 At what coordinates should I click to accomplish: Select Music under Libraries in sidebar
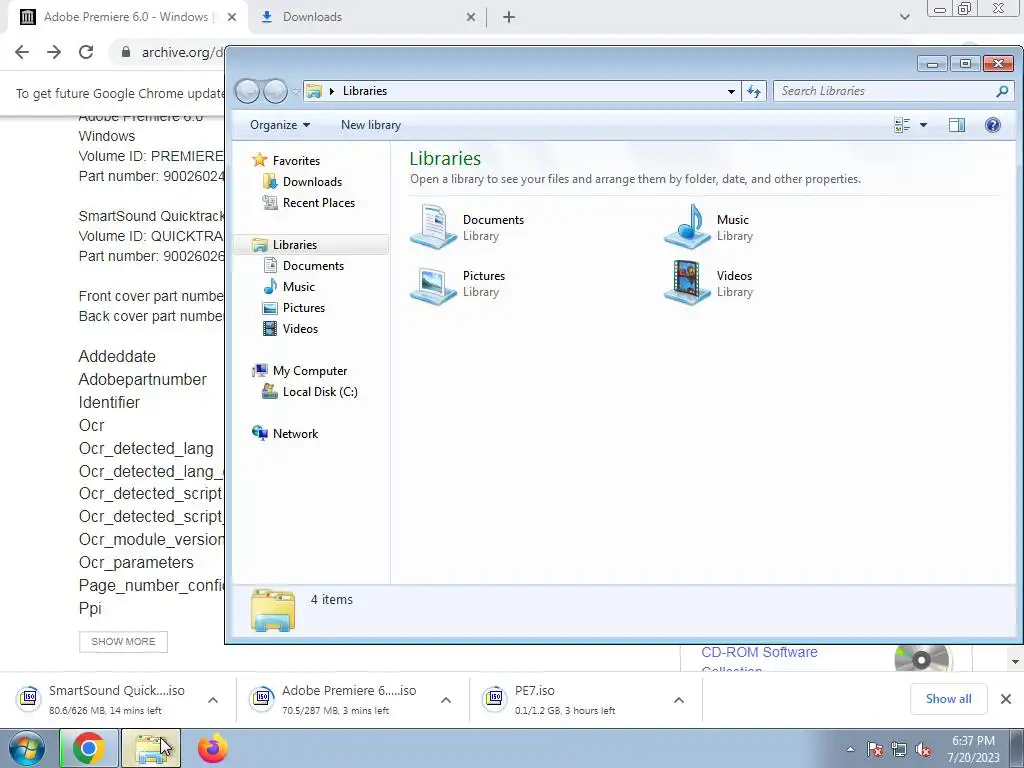298,287
